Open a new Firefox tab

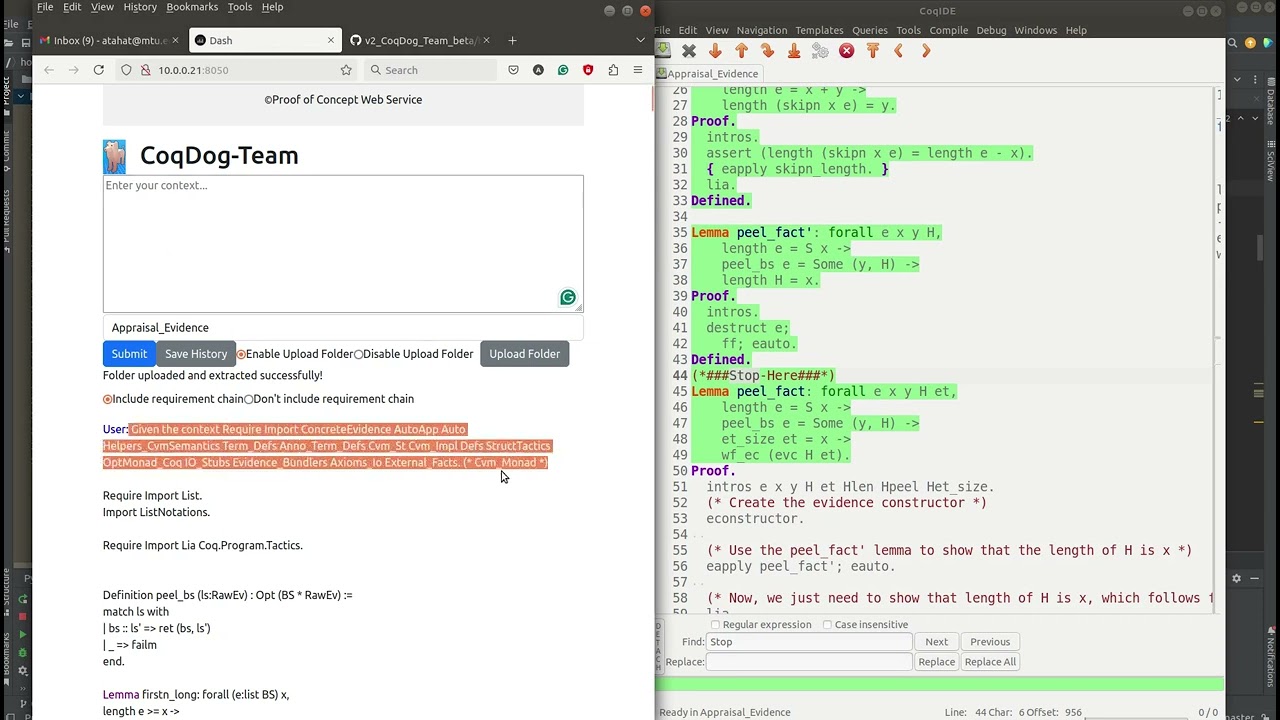click(512, 40)
